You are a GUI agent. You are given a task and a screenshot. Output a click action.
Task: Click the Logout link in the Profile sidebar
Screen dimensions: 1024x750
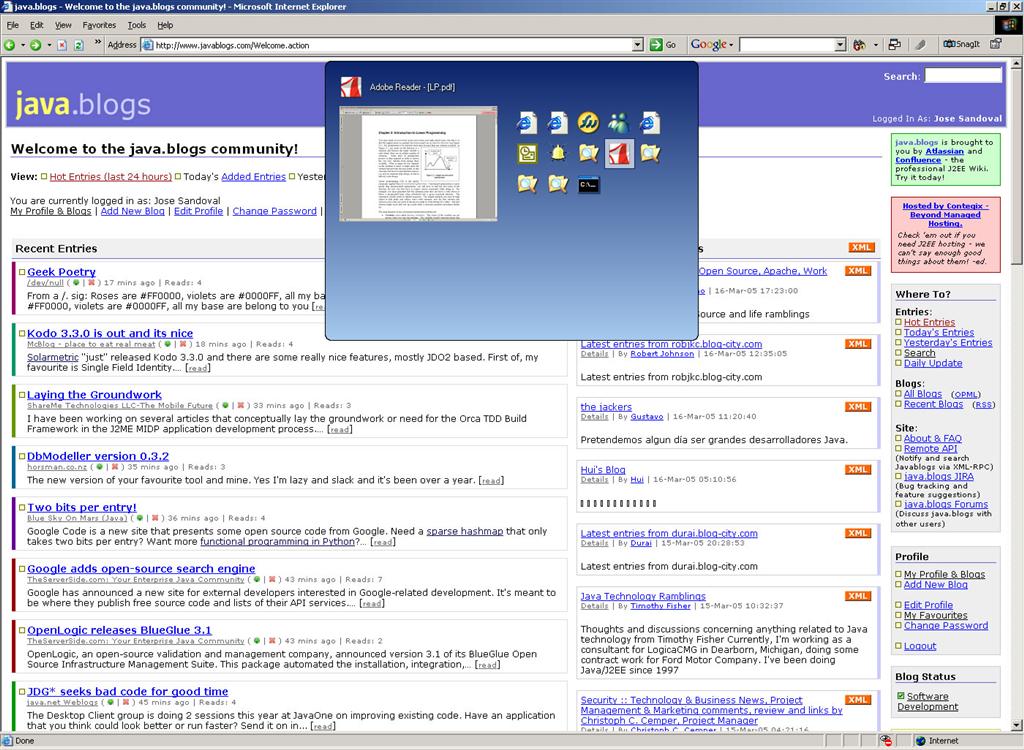920,646
